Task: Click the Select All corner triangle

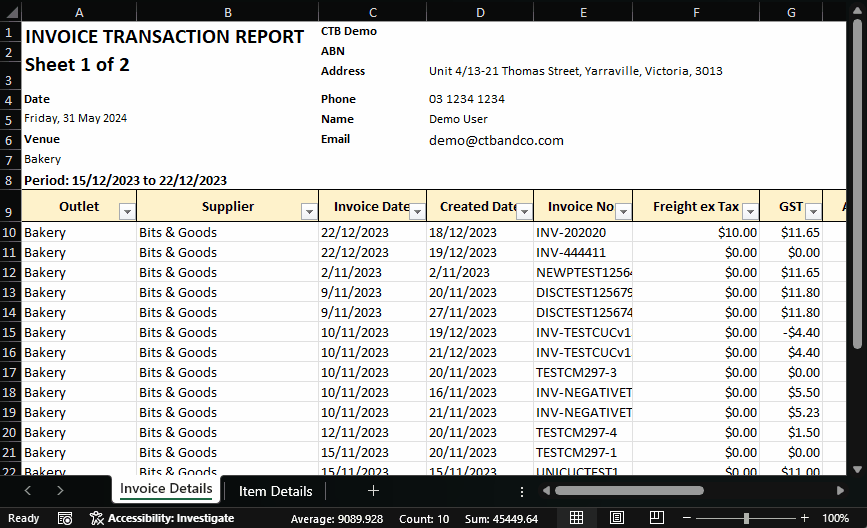Action: tap(11, 11)
